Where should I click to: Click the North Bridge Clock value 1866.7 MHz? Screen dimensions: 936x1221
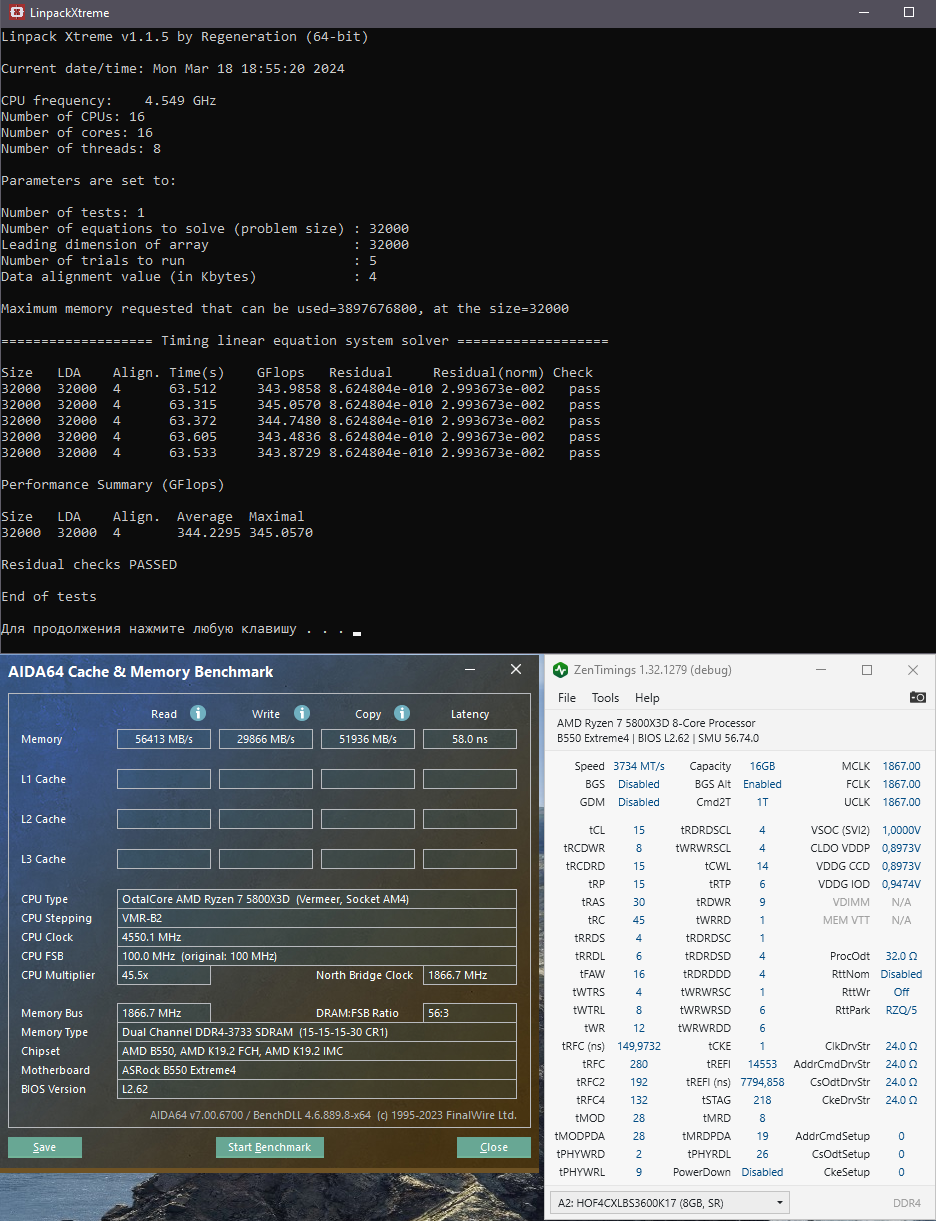(470, 975)
